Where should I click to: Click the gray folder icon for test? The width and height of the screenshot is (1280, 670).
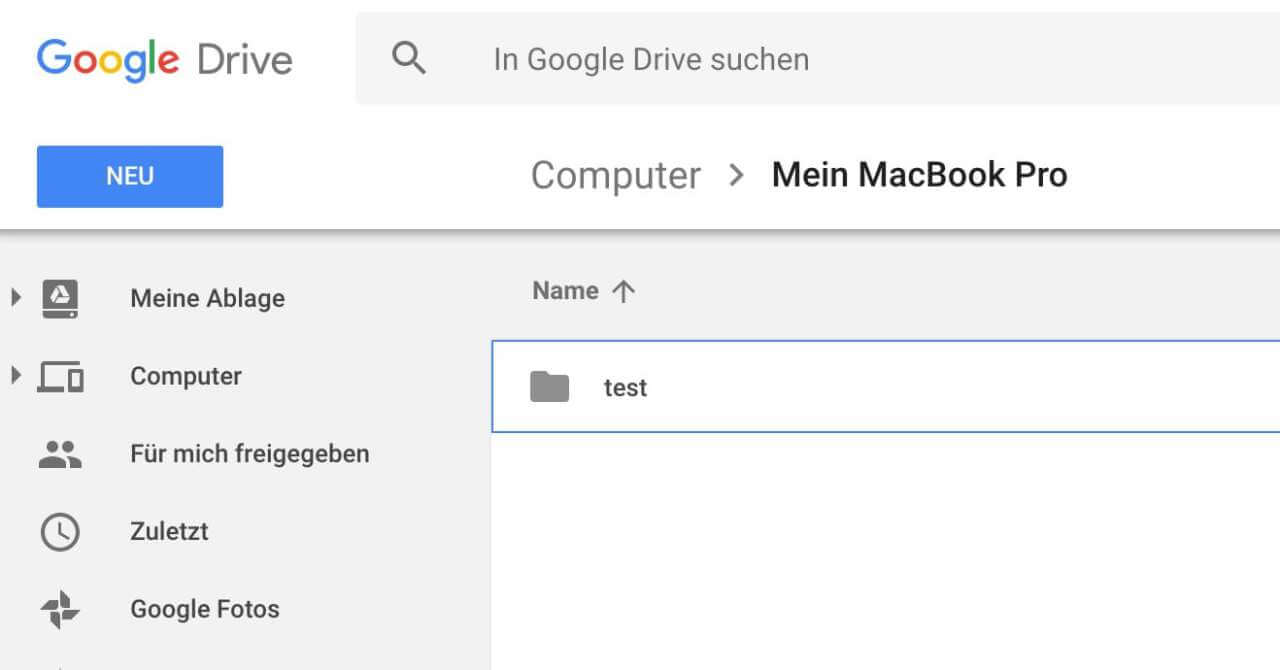click(x=549, y=387)
